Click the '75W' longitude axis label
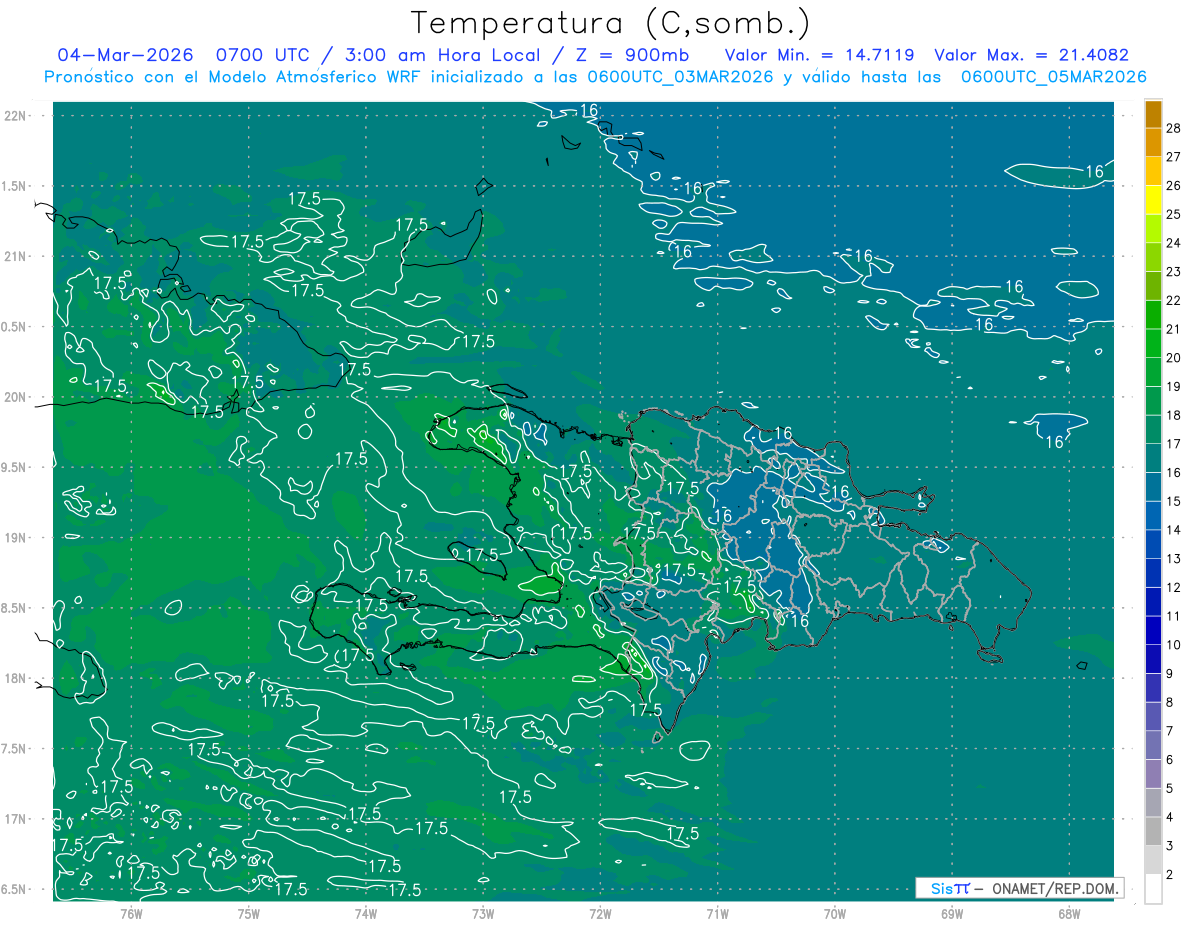Viewport: 1200px width, 927px height. (249, 913)
